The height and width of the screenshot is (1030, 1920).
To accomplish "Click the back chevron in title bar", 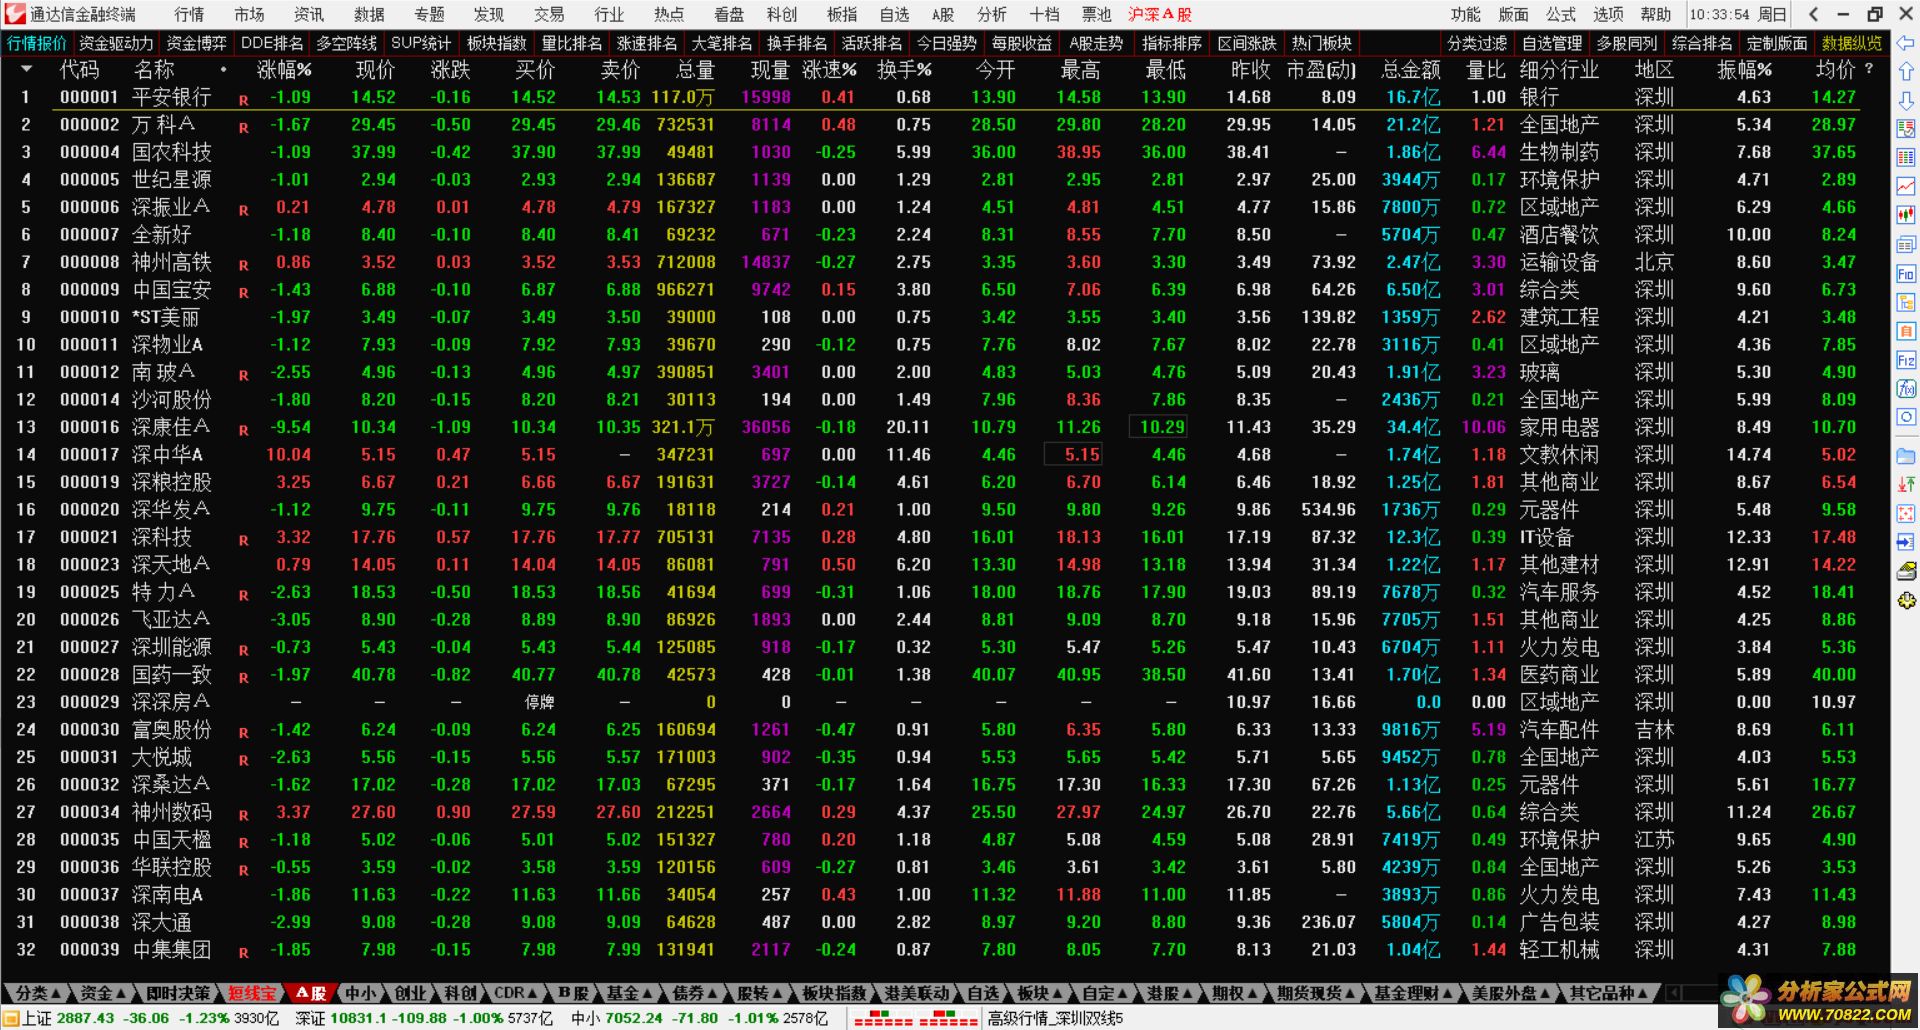I will coord(1813,14).
